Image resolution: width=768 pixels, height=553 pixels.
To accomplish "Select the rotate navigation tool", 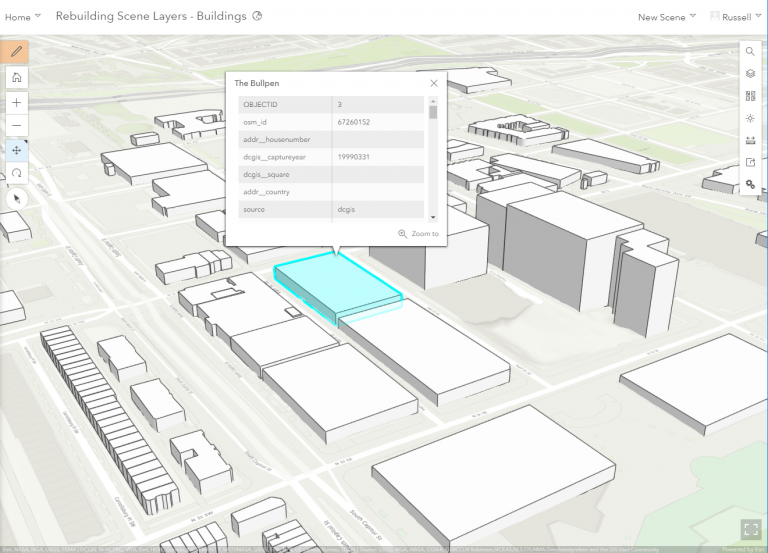I will (17, 173).
